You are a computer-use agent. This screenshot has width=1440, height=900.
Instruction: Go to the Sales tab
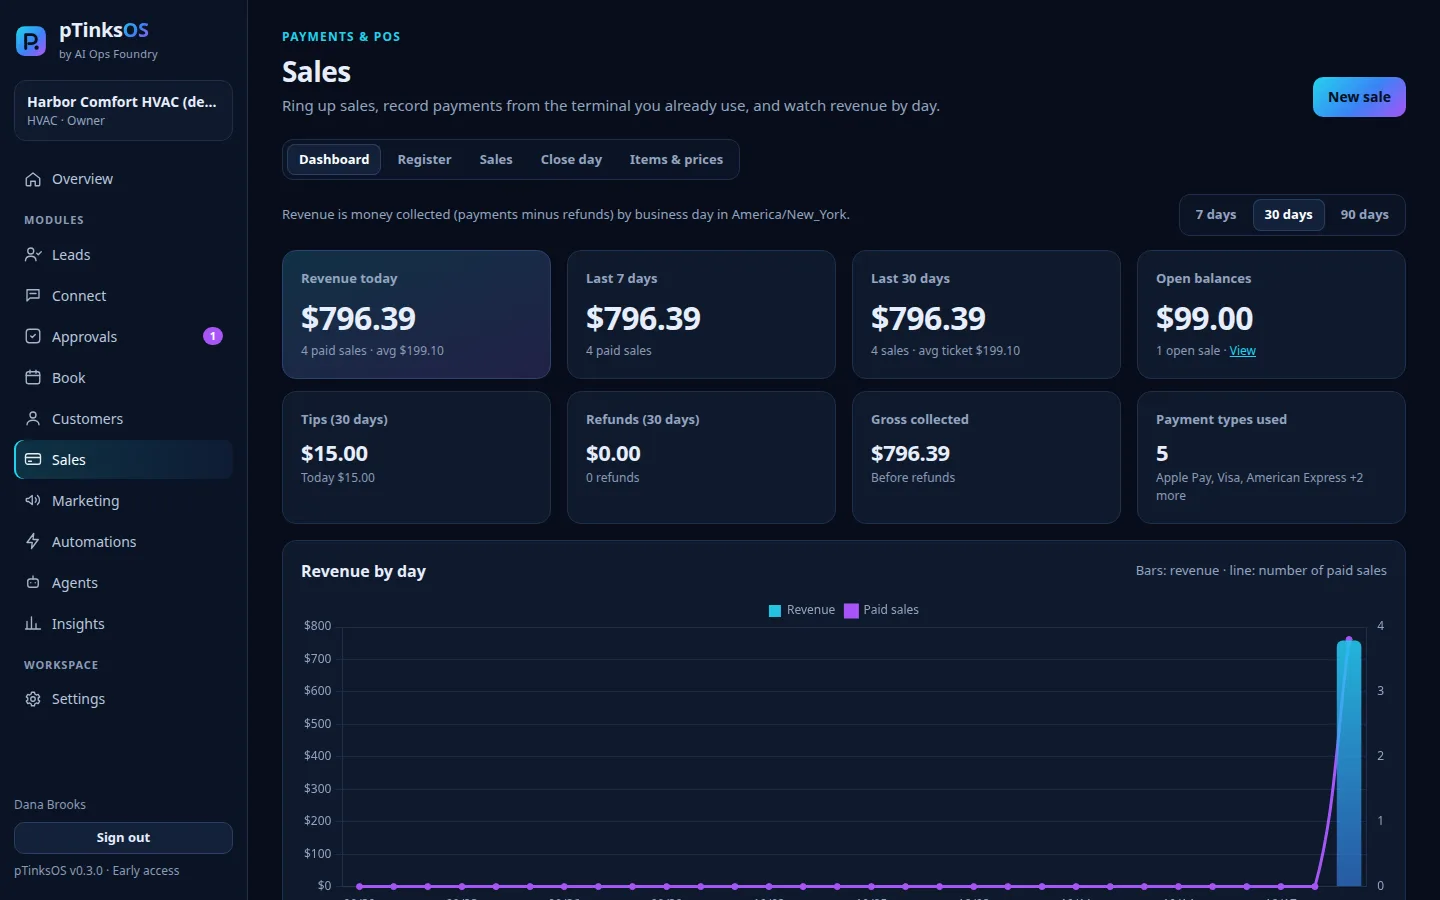point(496,160)
